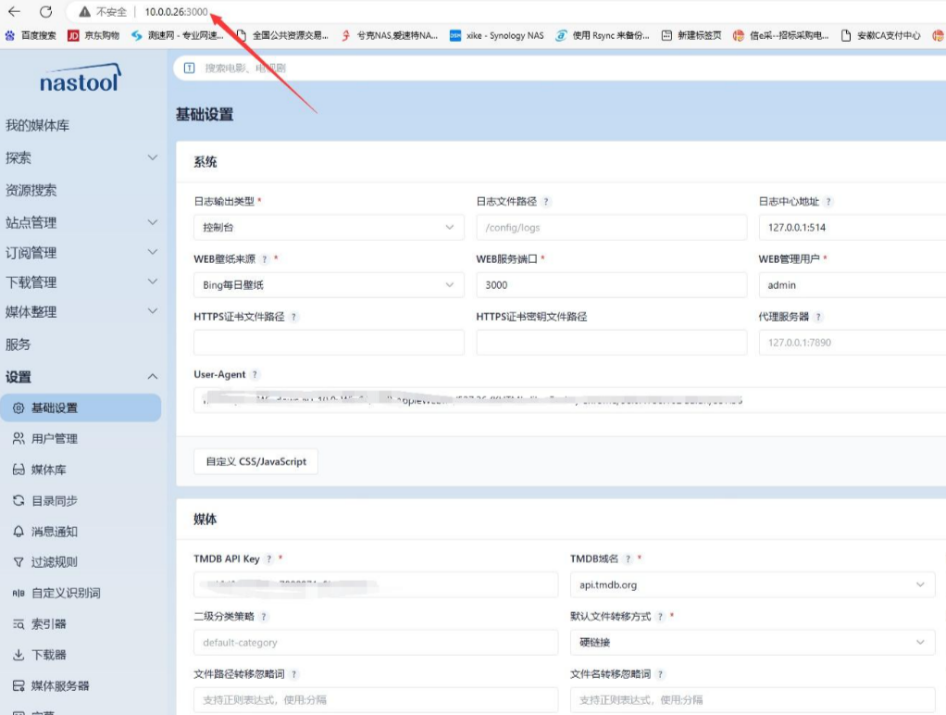Open the 默认文件转移方式 dropdown
946x715 pixels.
coord(750,643)
